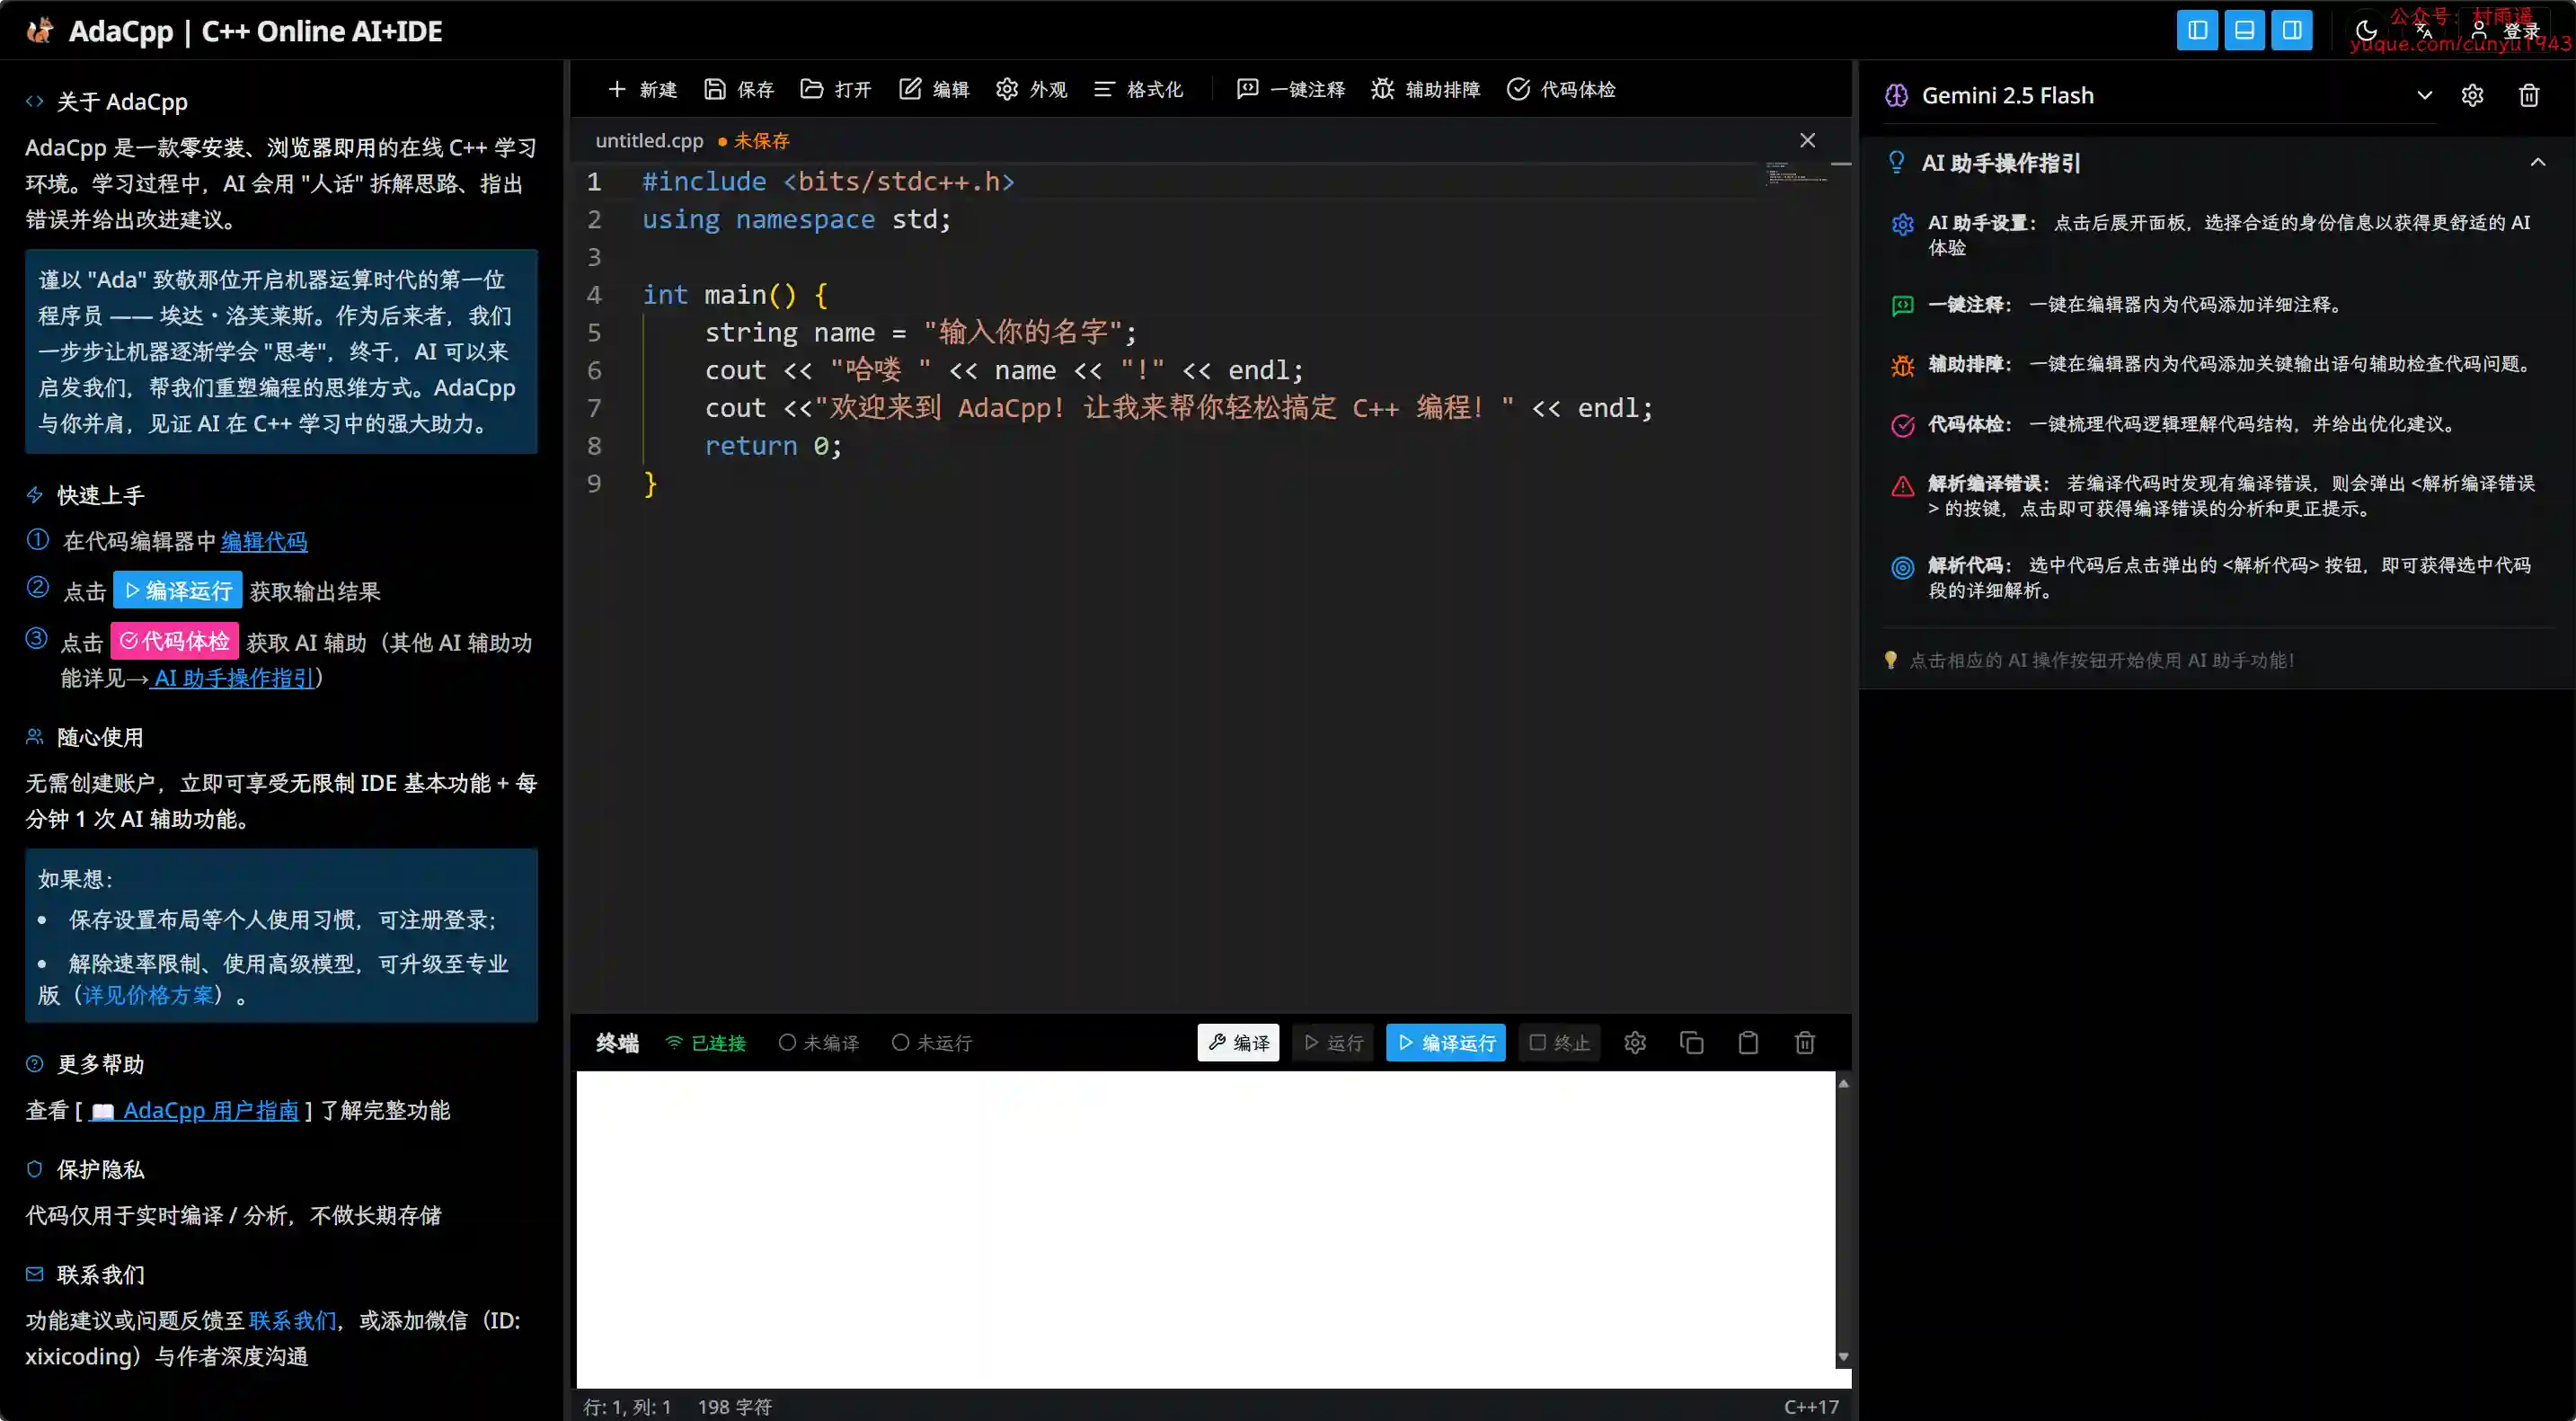Open AI assistant settings gear
This screenshot has height=1421, width=2576.
click(x=2472, y=95)
